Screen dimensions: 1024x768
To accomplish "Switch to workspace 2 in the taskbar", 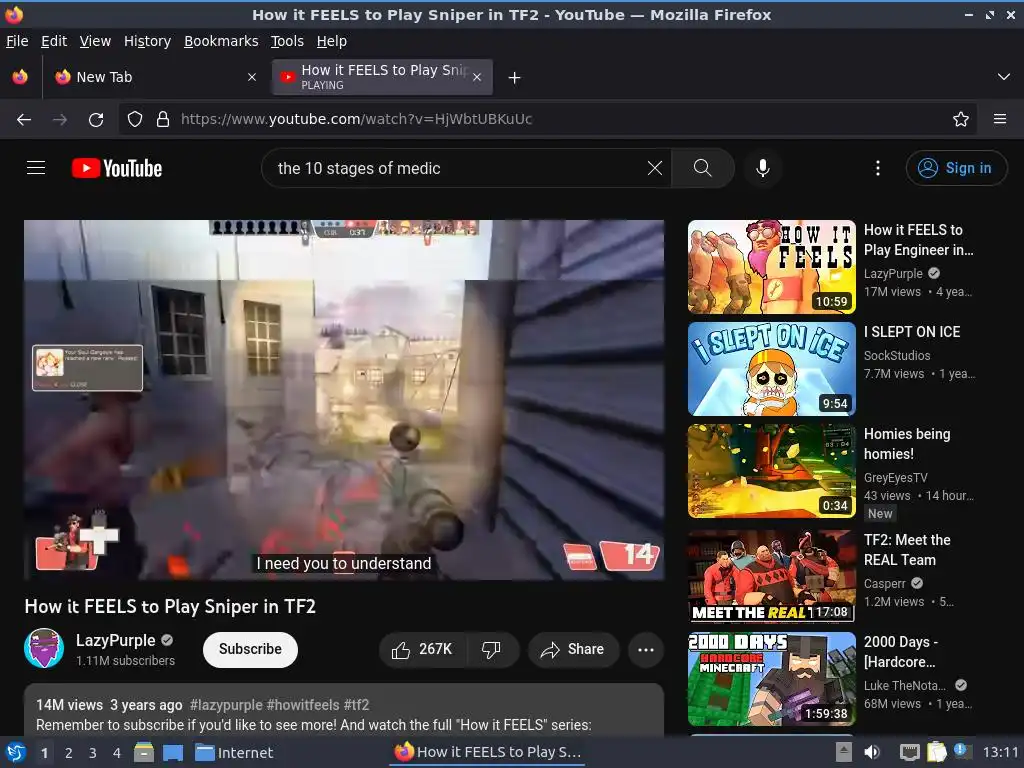I will [69, 753].
